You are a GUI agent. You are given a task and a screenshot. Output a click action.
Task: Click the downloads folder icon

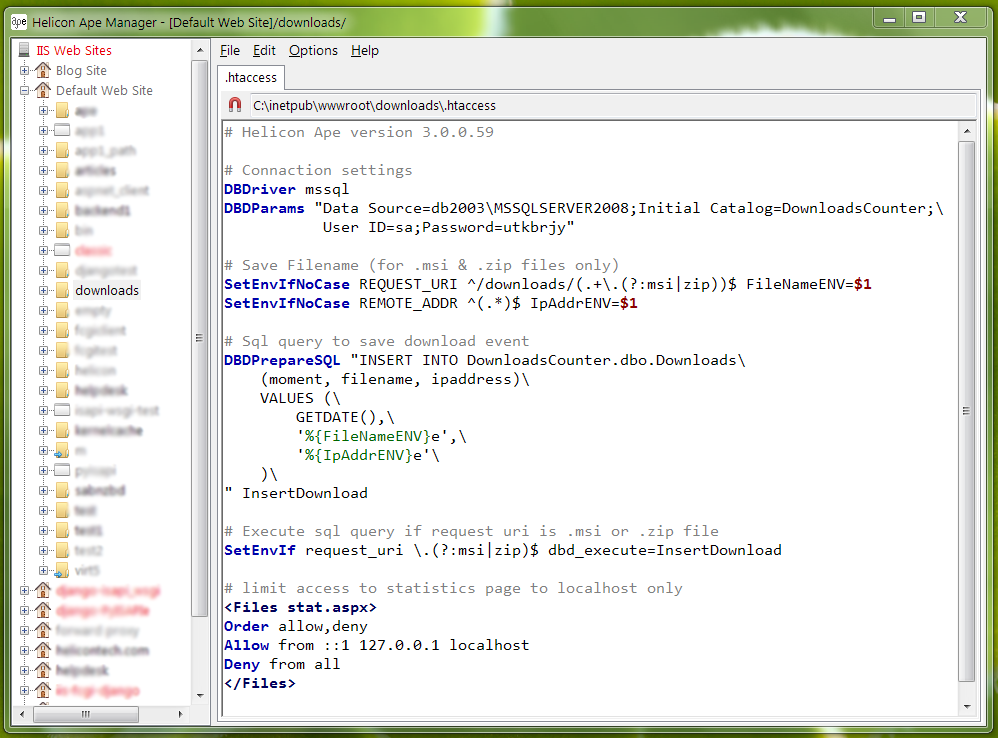(x=62, y=290)
